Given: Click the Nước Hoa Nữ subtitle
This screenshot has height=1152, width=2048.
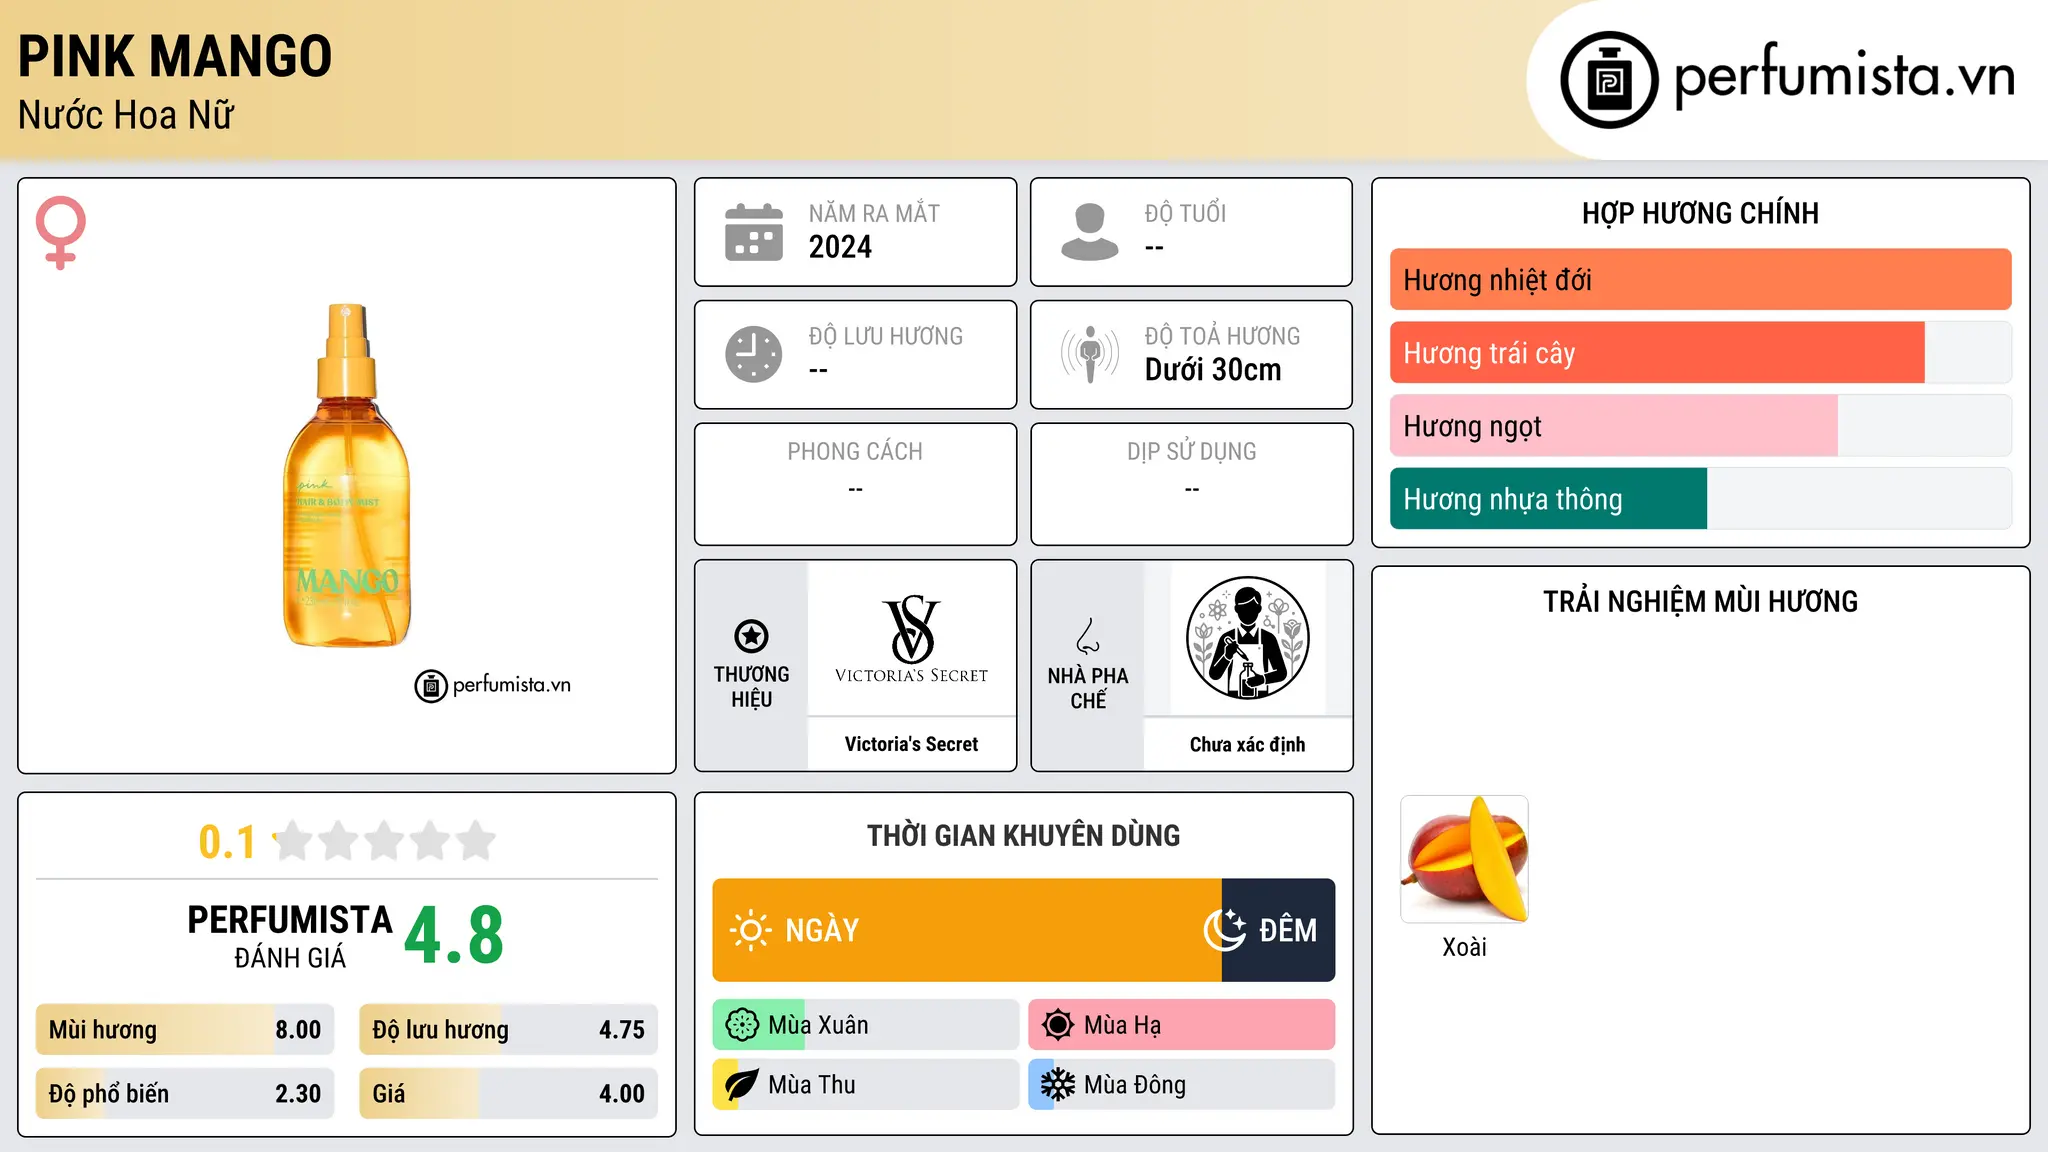Looking at the screenshot, I should pyautogui.click(x=126, y=115).
